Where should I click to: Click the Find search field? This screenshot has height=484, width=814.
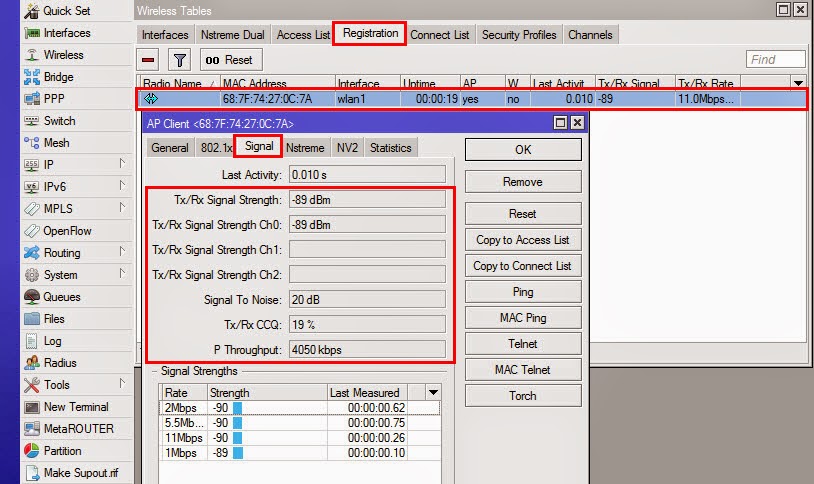775,60
